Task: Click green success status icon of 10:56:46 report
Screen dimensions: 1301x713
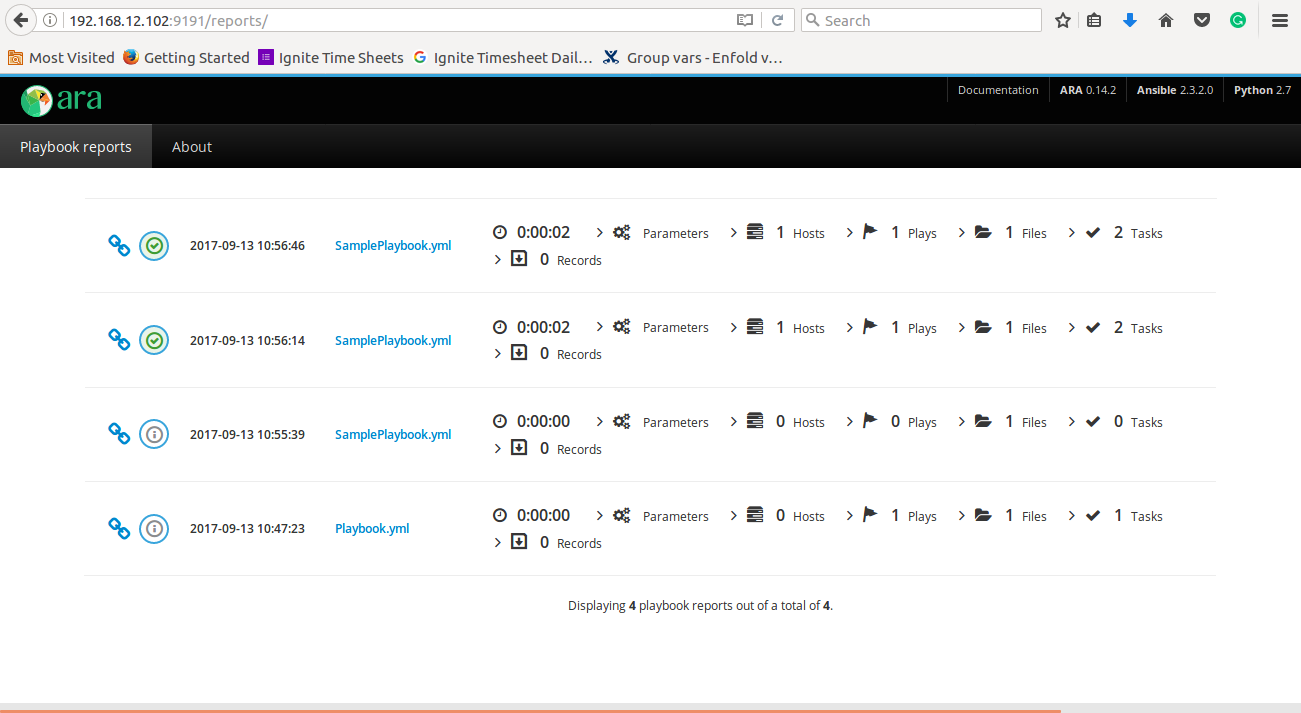Action: point(154,246)
